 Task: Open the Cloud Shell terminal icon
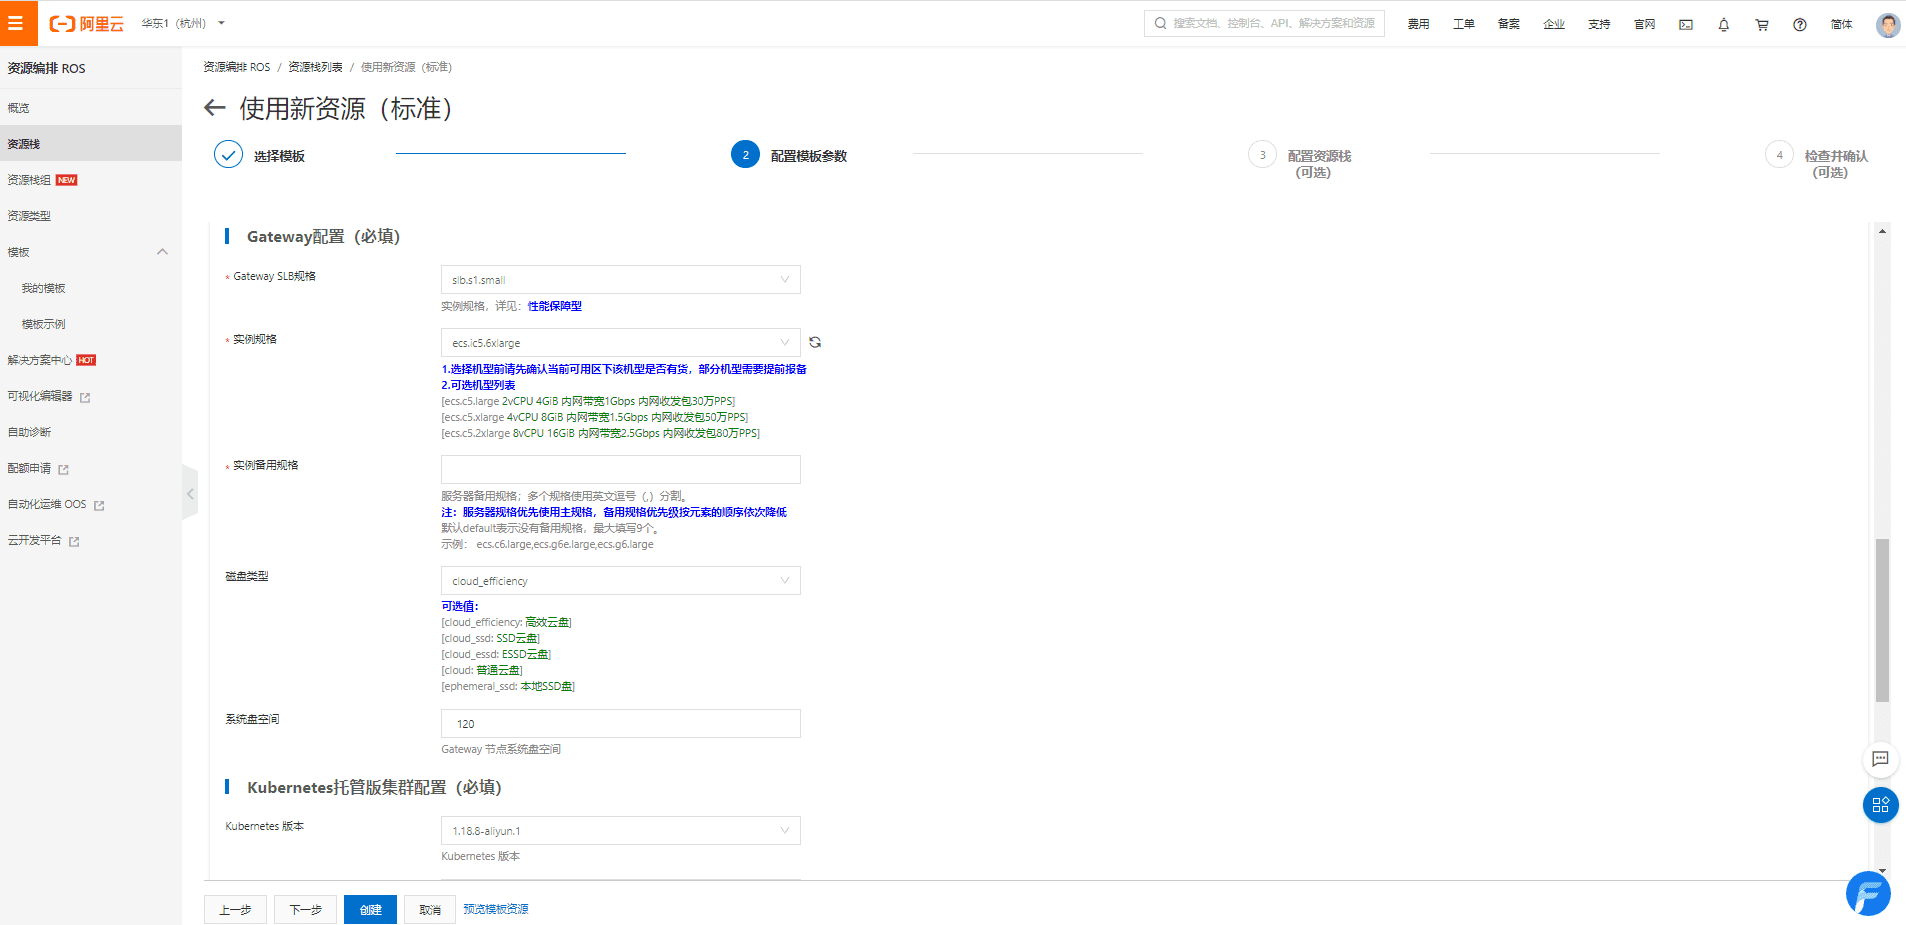[1686, 24]
